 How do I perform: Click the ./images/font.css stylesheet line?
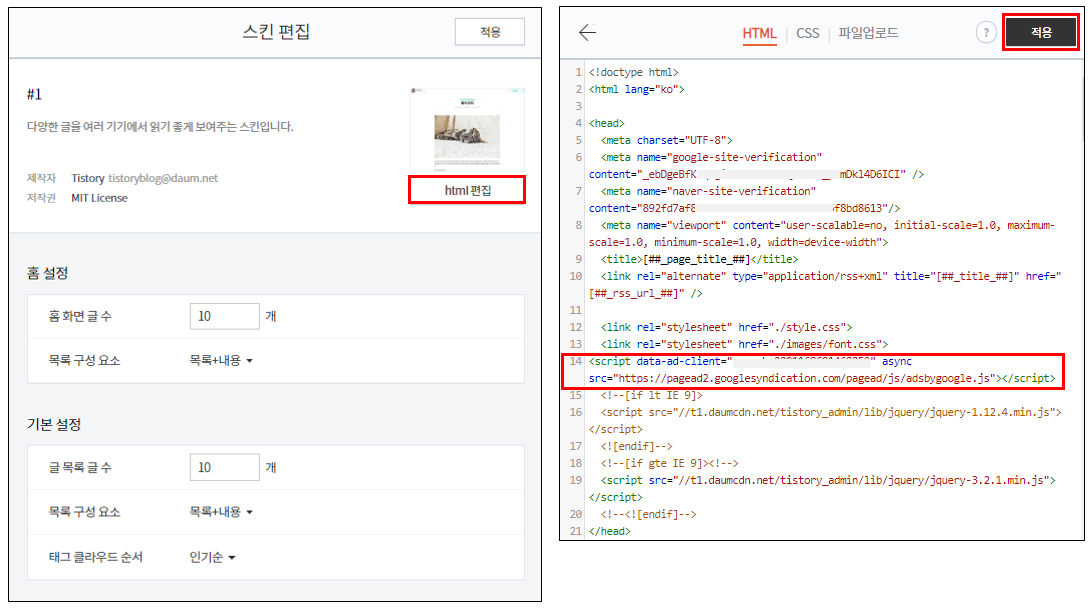point(744,344)
